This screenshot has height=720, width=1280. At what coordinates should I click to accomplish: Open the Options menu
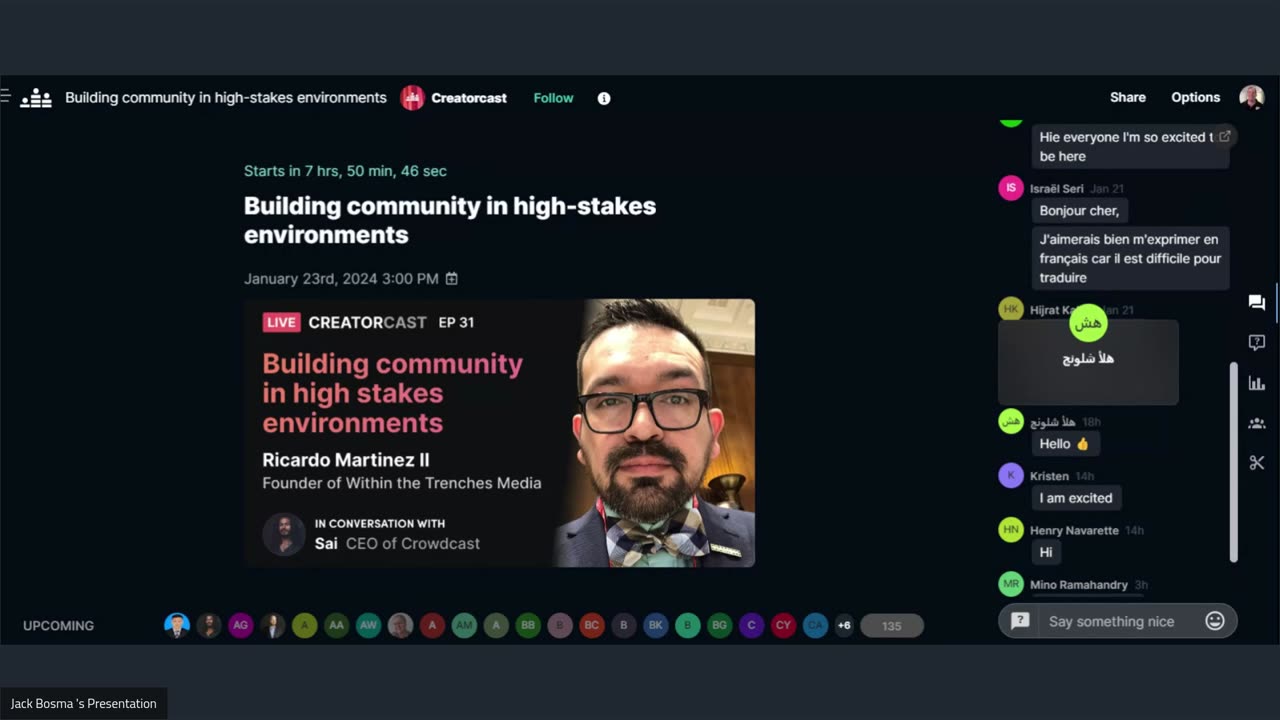[x=1195, y=97]
